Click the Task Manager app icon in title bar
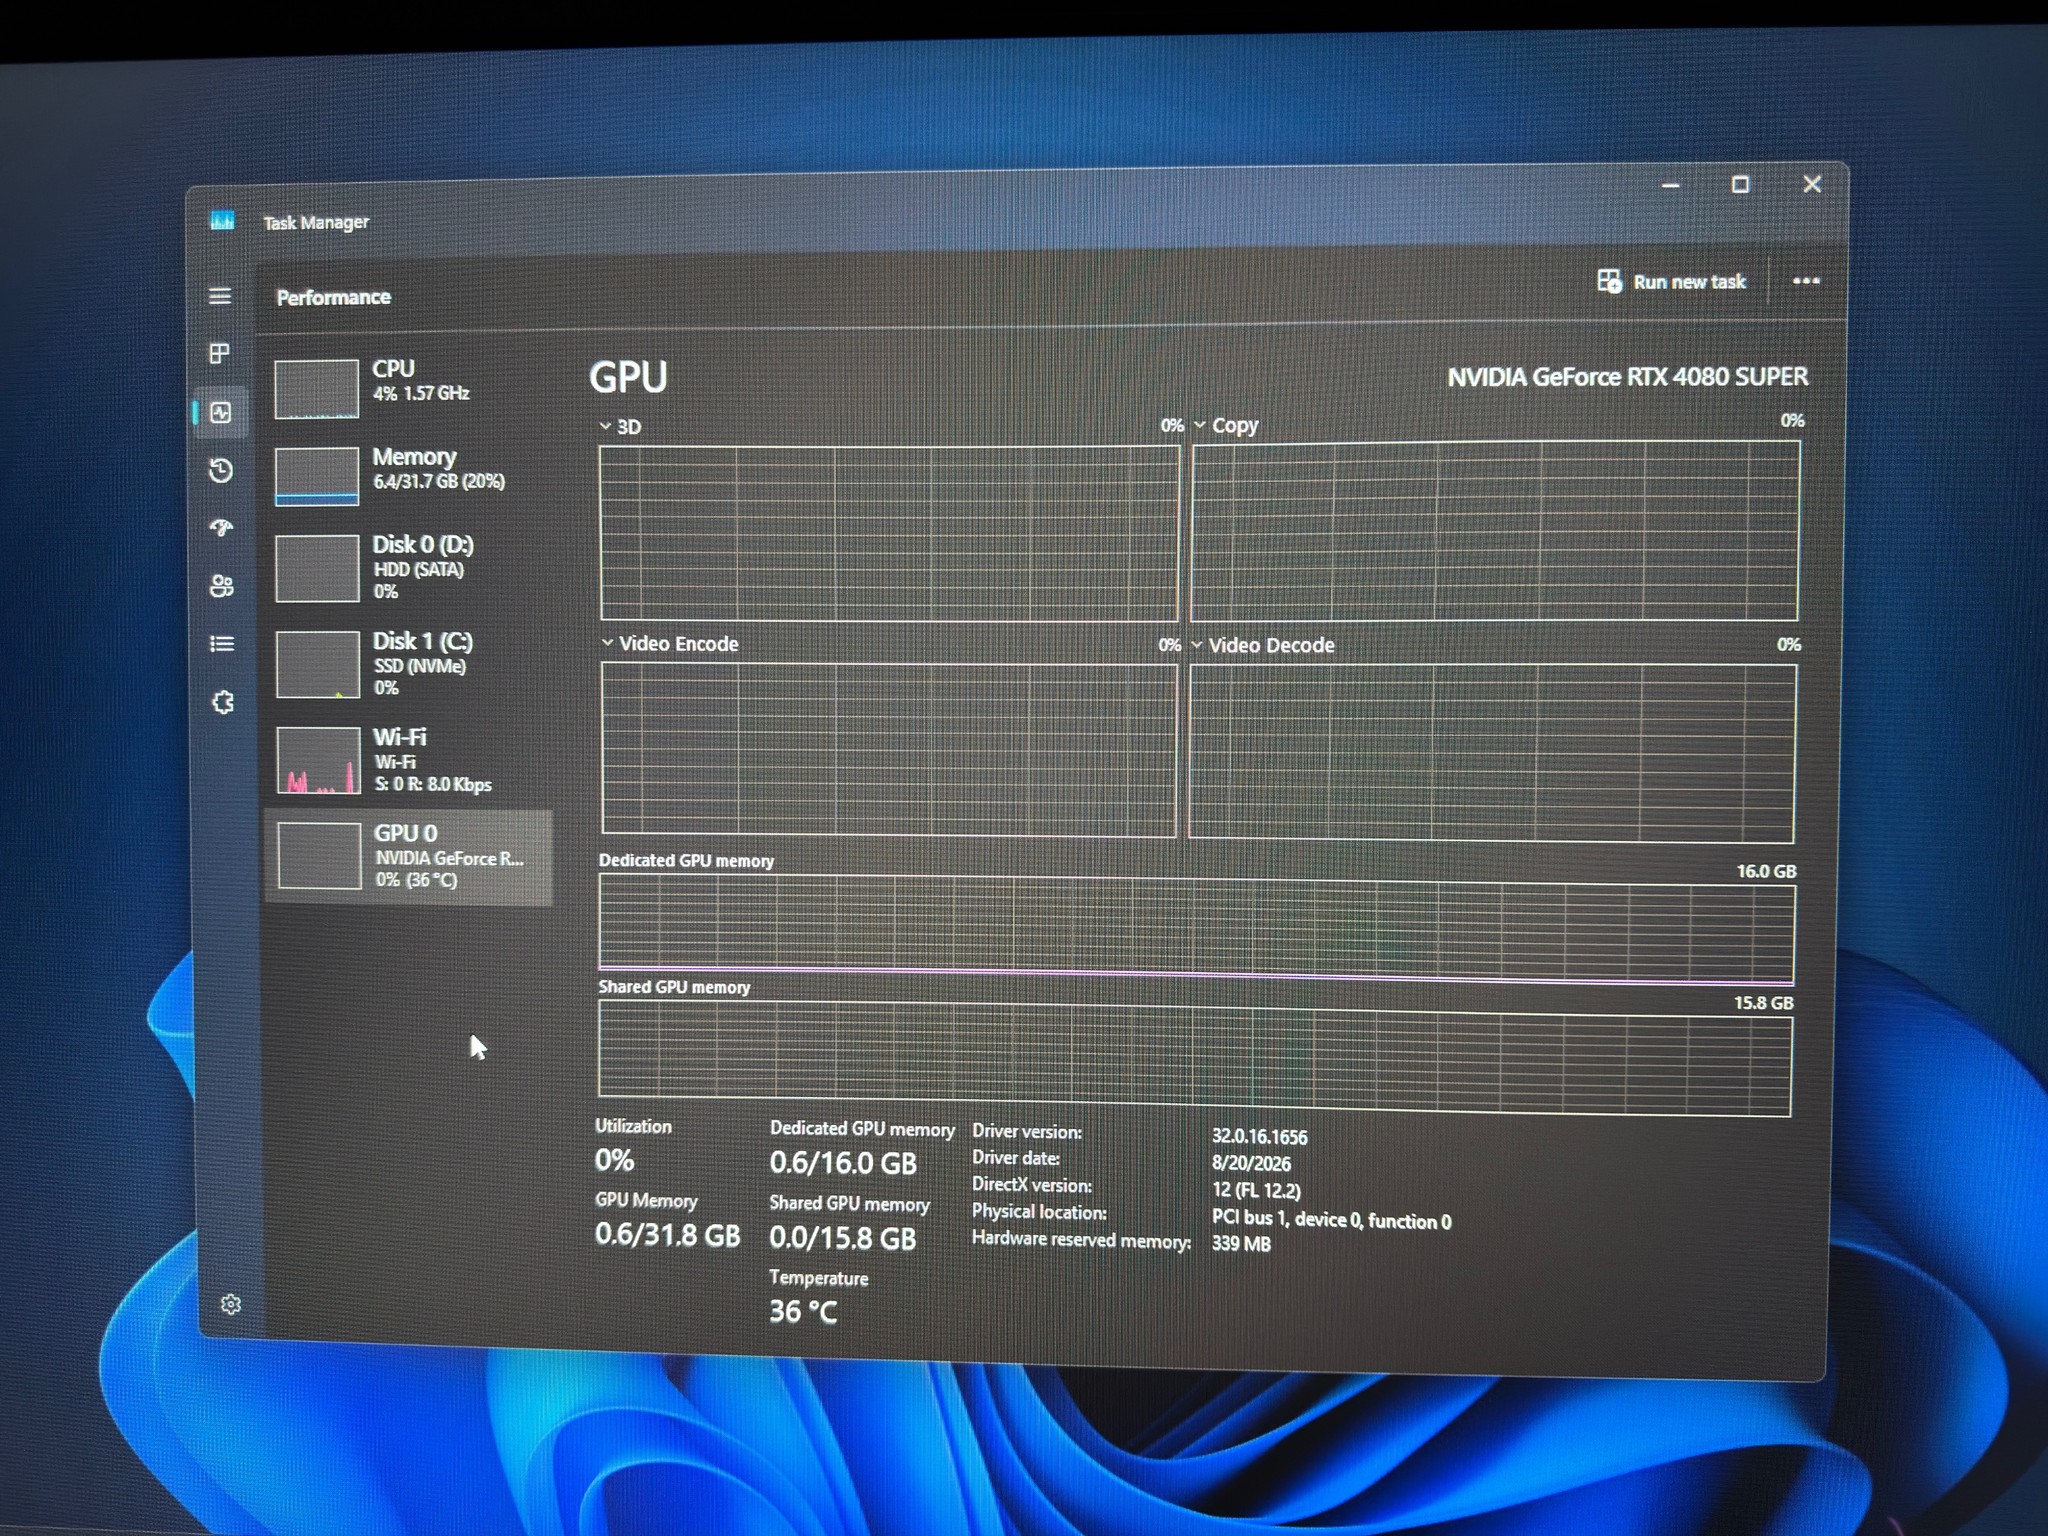Image resolution: width=2048 pixels, height=1536 pixels. pos(222,220)
